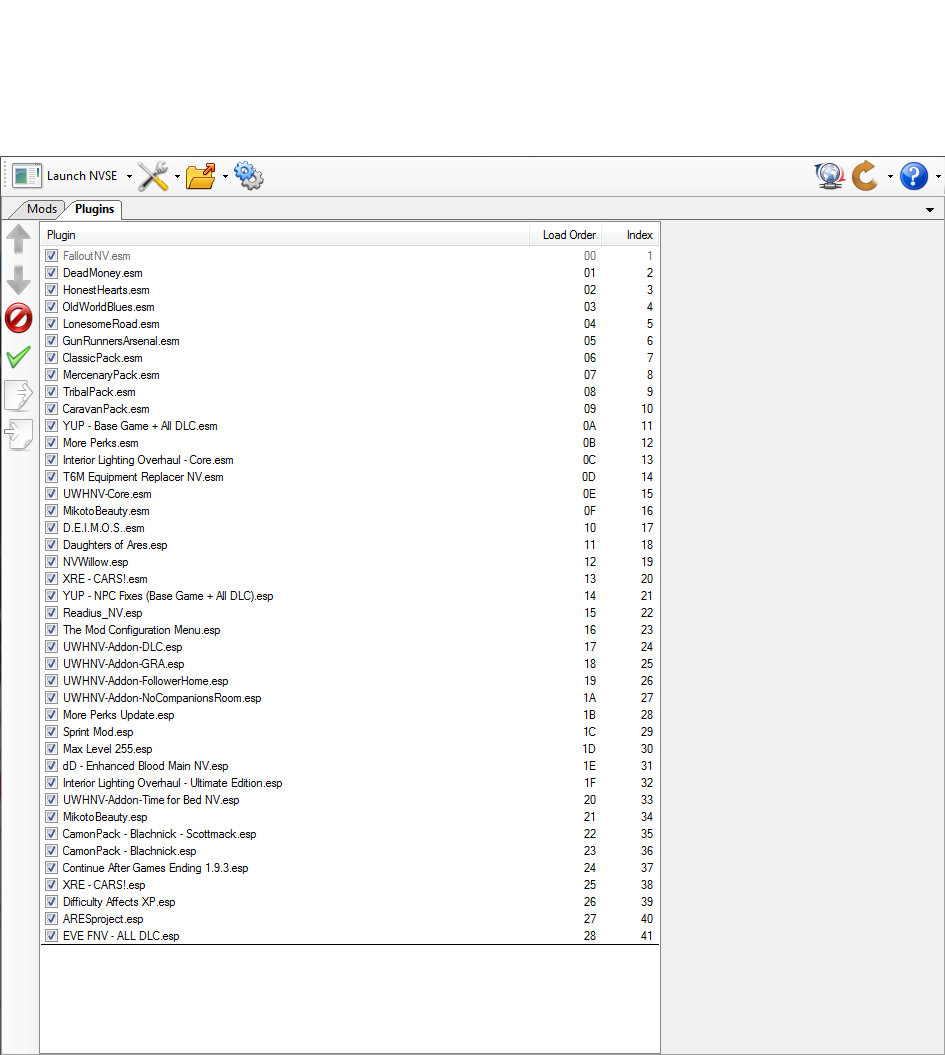
Task: Expand the Launch NVSE dropdown arrow
Action: (x=129, y=176)
